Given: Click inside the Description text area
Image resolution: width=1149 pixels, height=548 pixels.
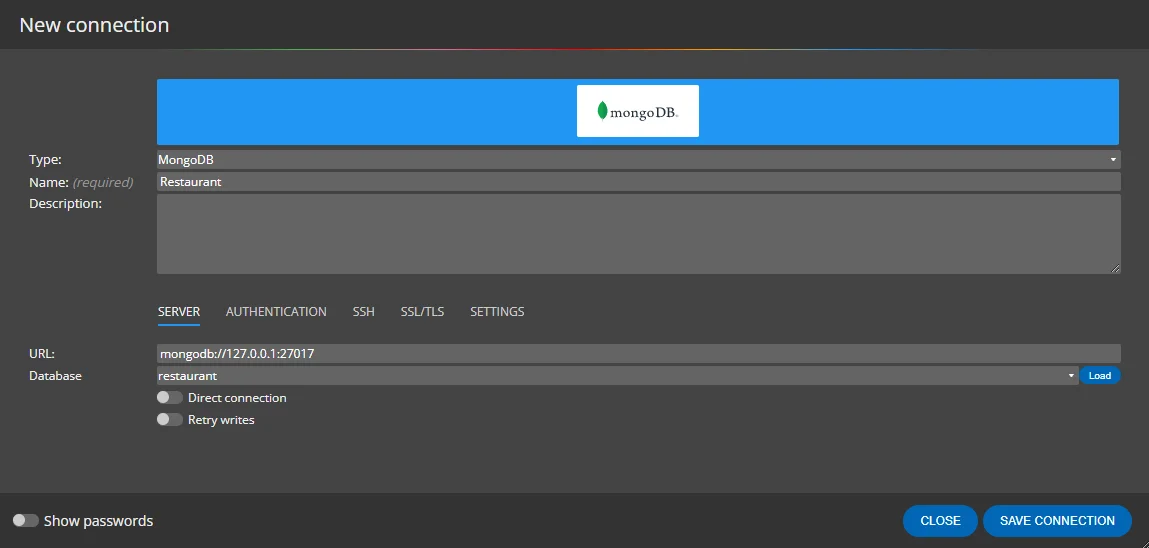Looking at the screenshot, I should 638,234.
